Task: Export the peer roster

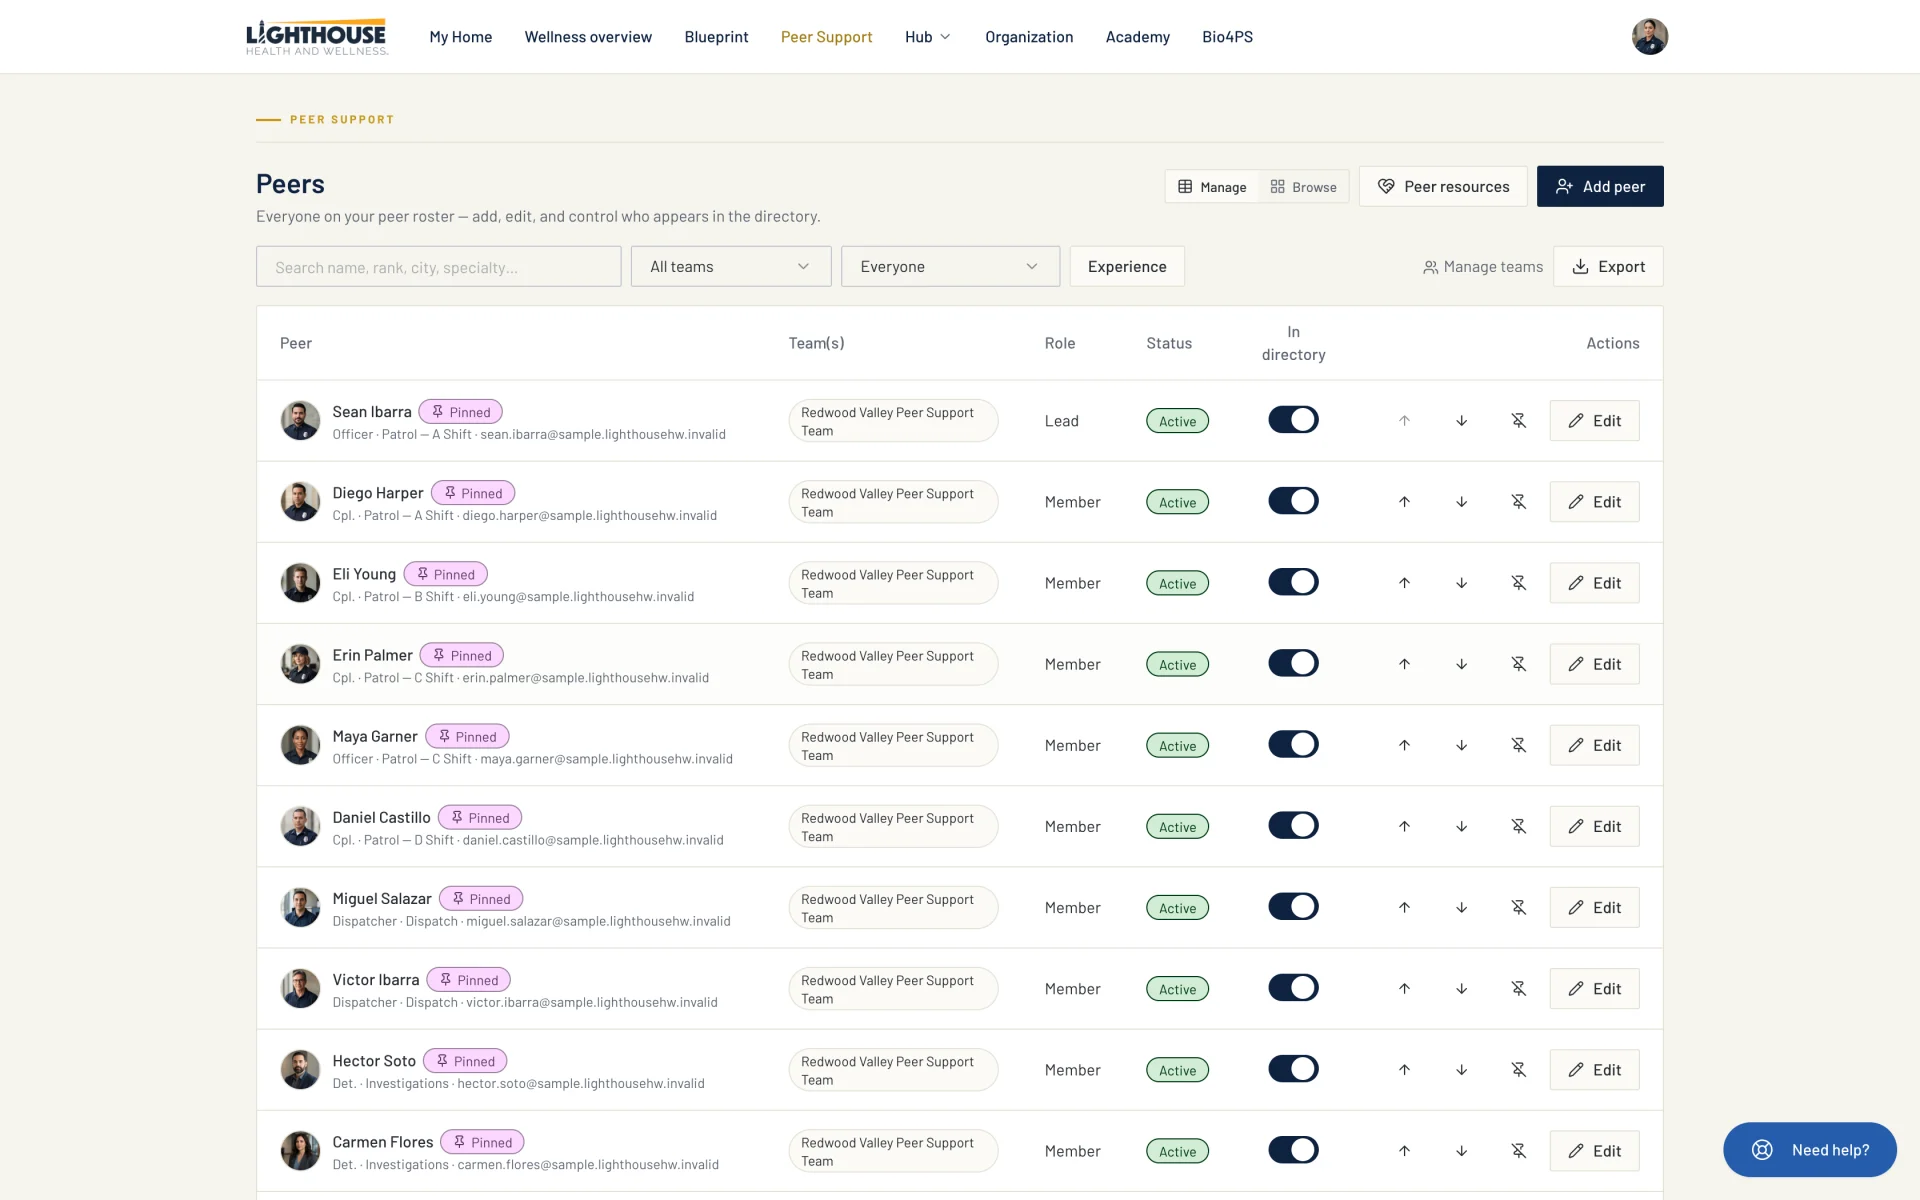Action: coord(1608,267)
